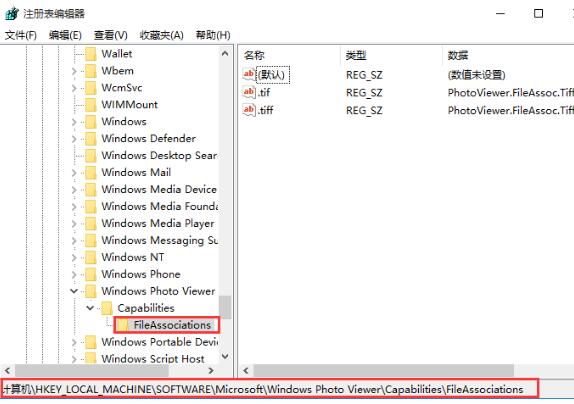
Task: Select the Windows NT tree label
Action: [x=133, y=257]
